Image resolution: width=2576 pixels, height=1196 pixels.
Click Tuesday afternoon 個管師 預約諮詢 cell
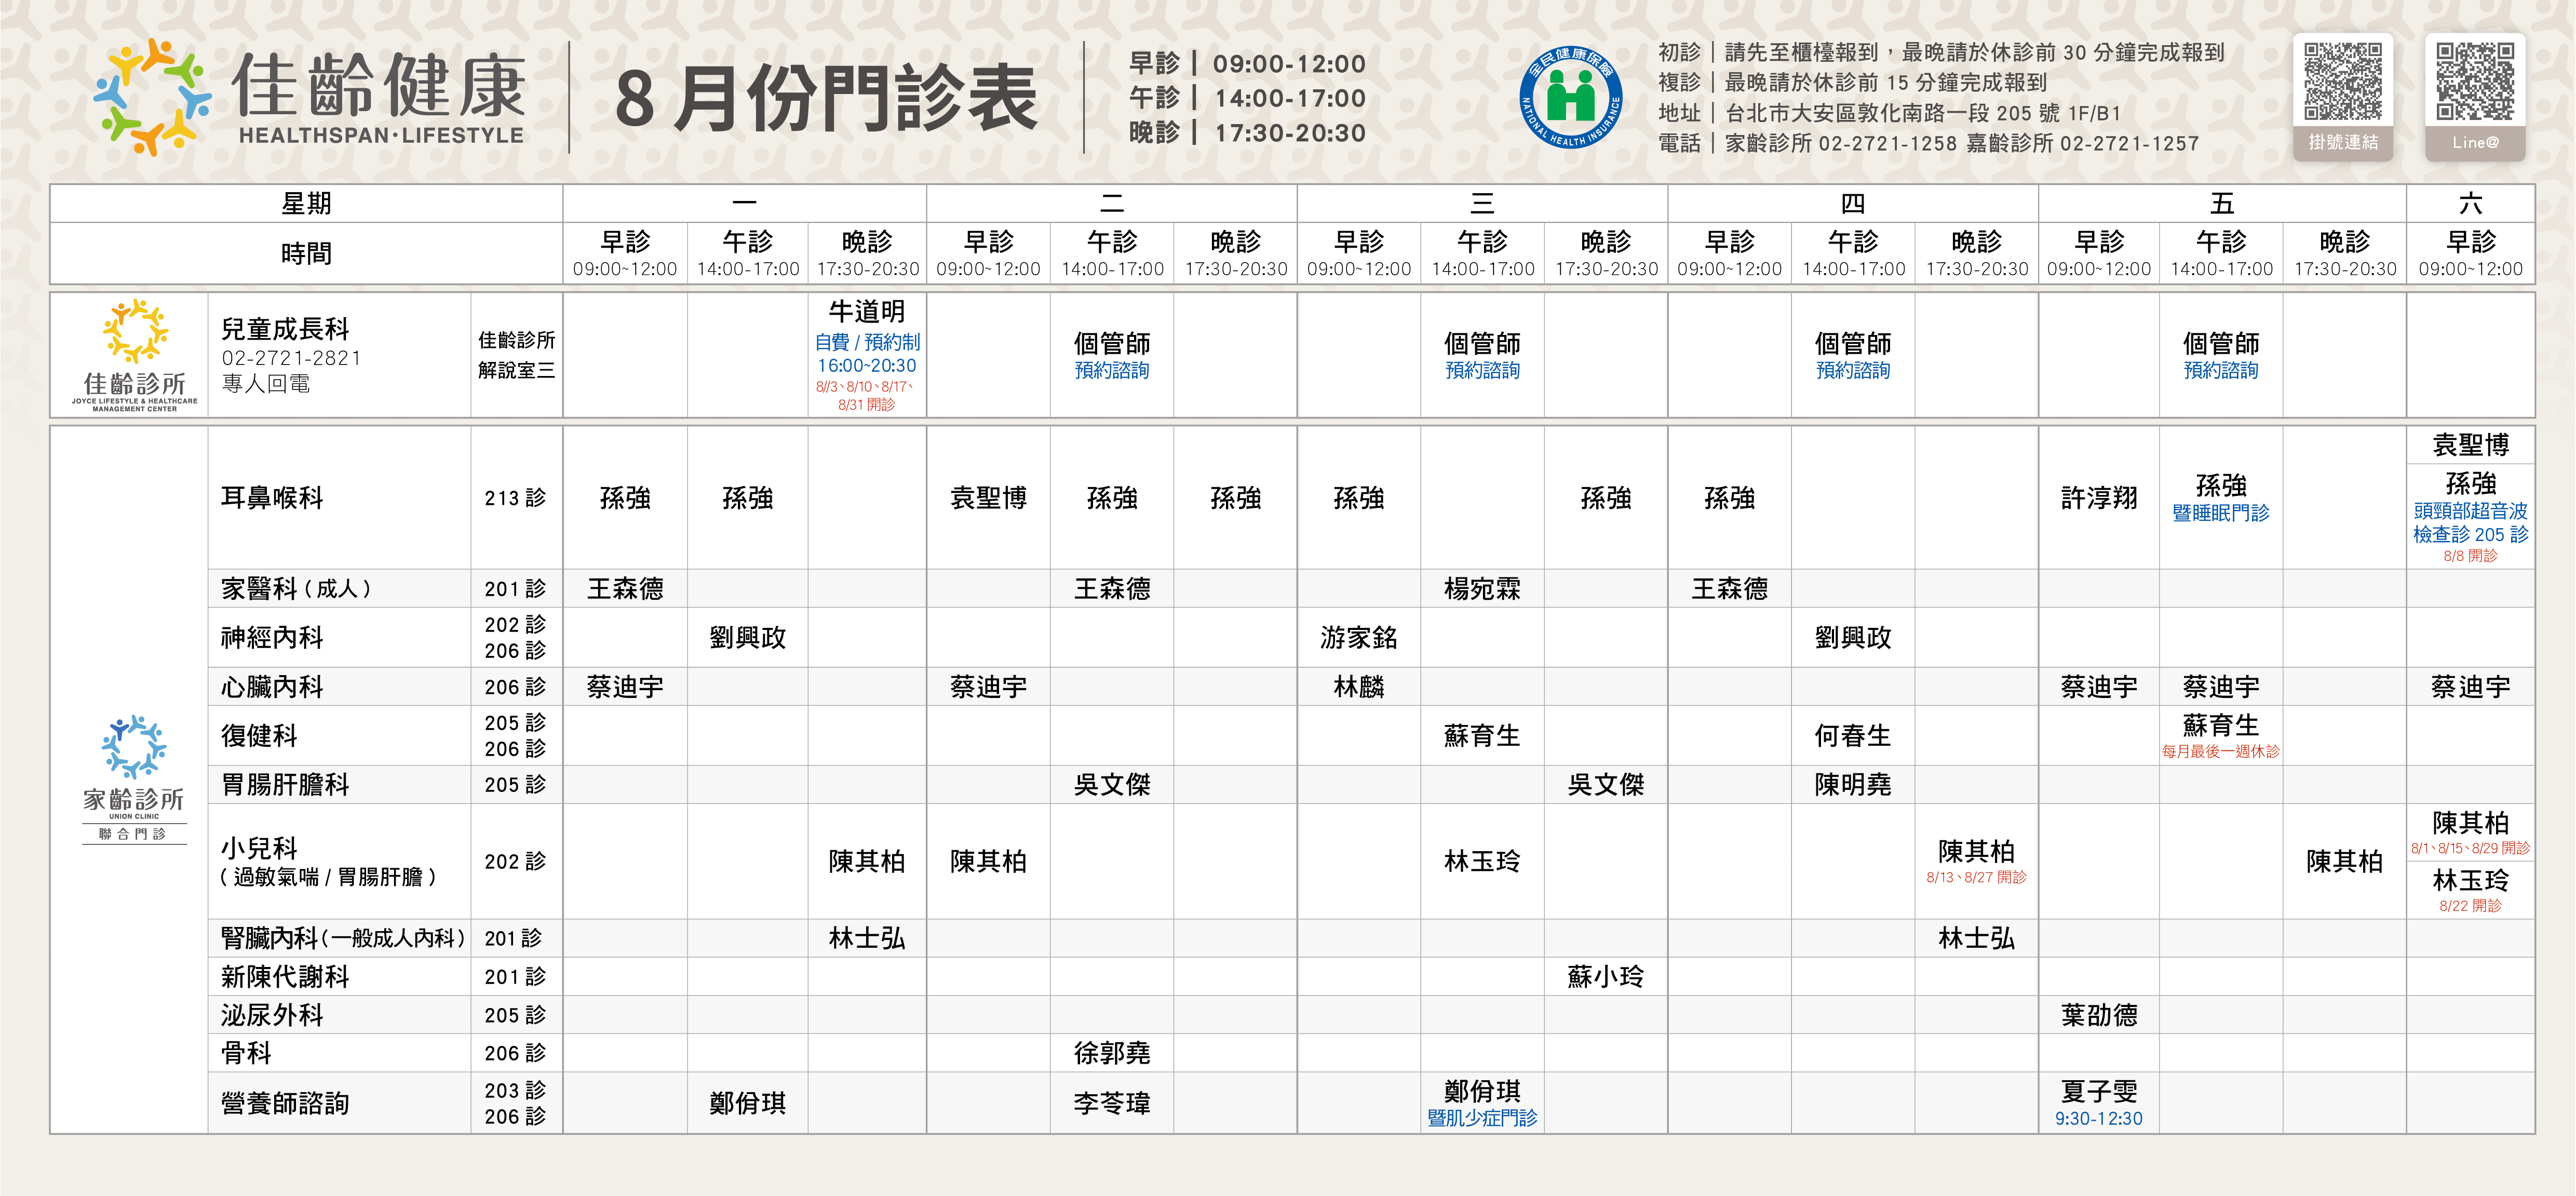point(1112,355)
